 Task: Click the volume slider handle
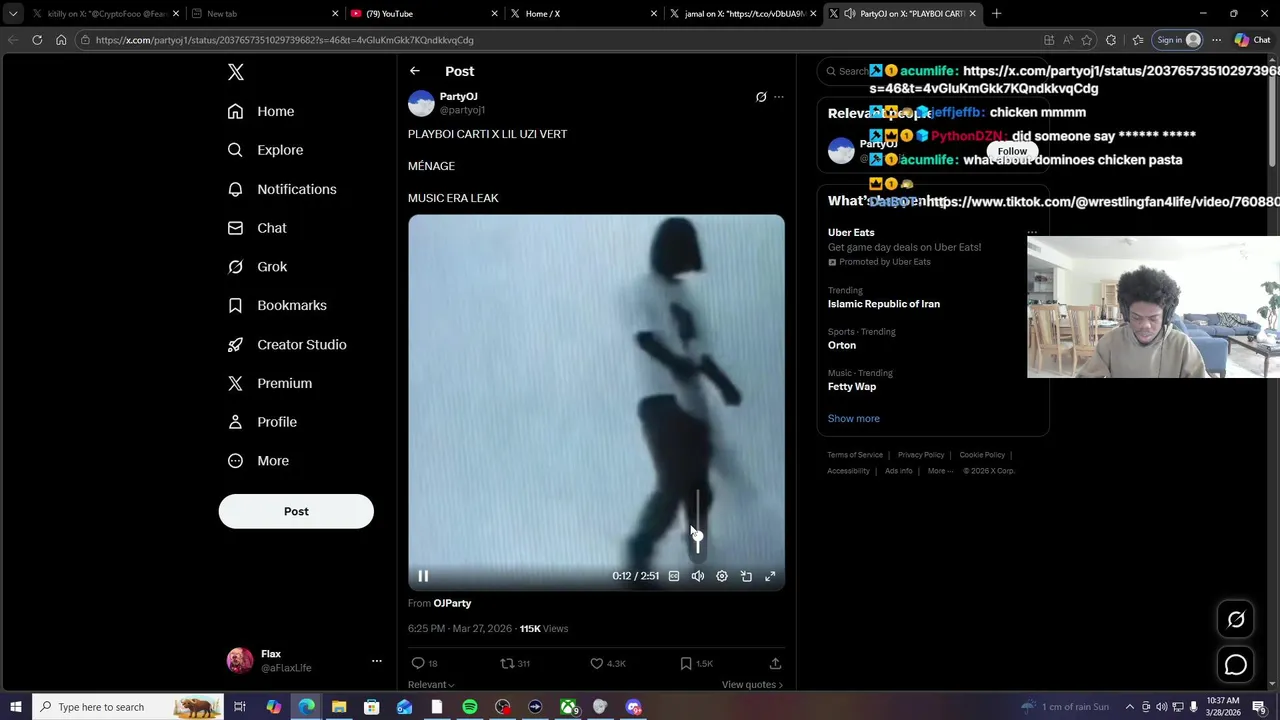[x=698, y=536]
